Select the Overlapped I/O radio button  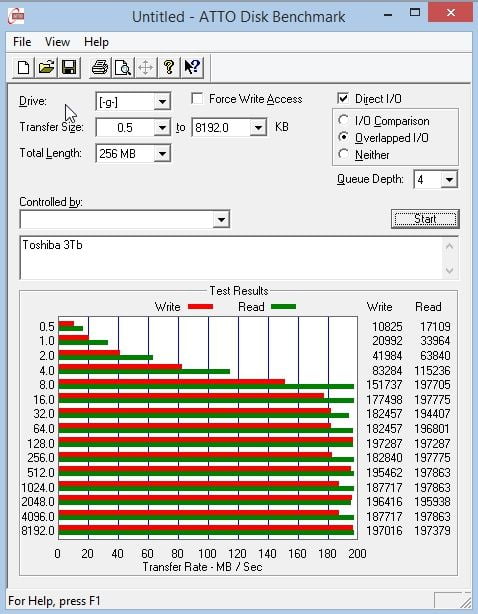(x=343, y=137)
